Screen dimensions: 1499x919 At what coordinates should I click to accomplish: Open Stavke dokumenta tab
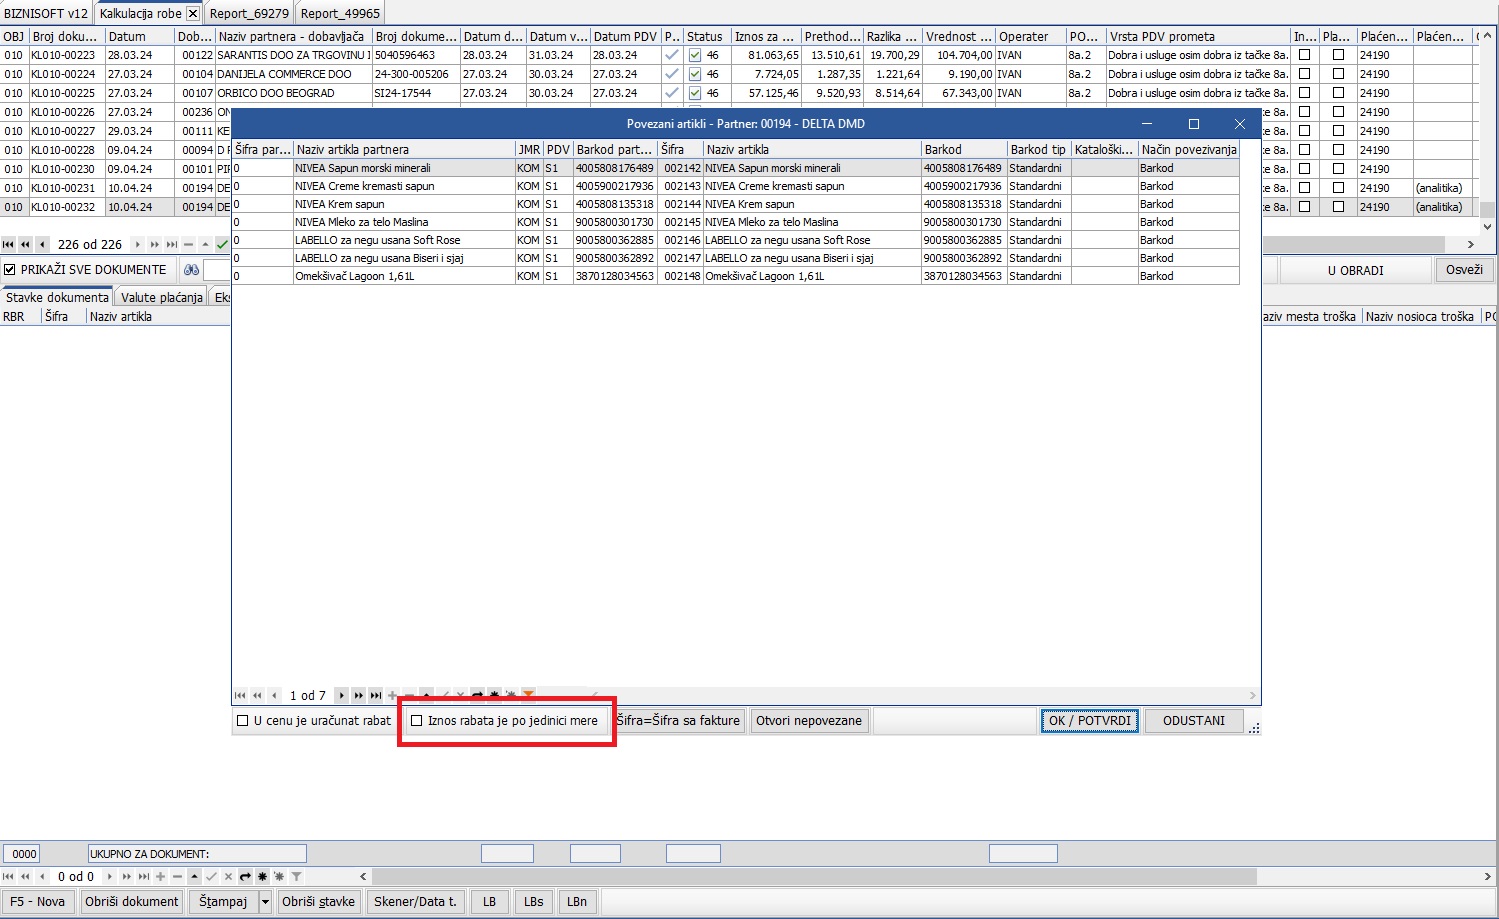[57, 297]
